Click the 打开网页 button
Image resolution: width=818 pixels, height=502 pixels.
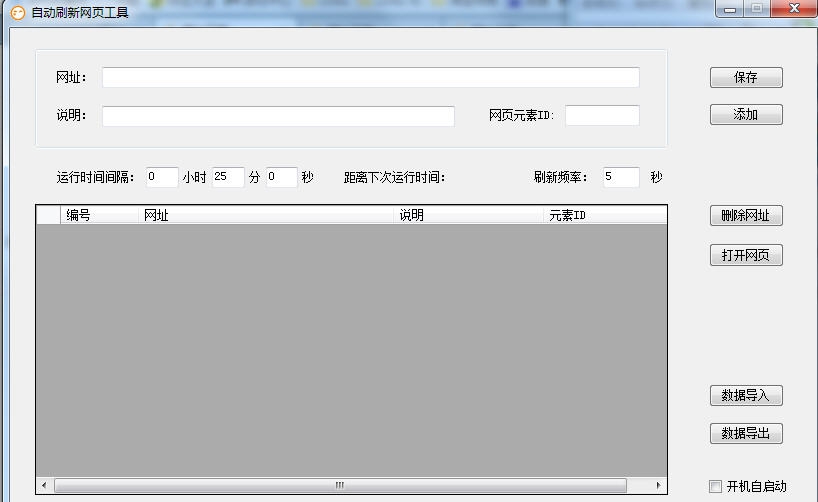click(x=746, y=255)
